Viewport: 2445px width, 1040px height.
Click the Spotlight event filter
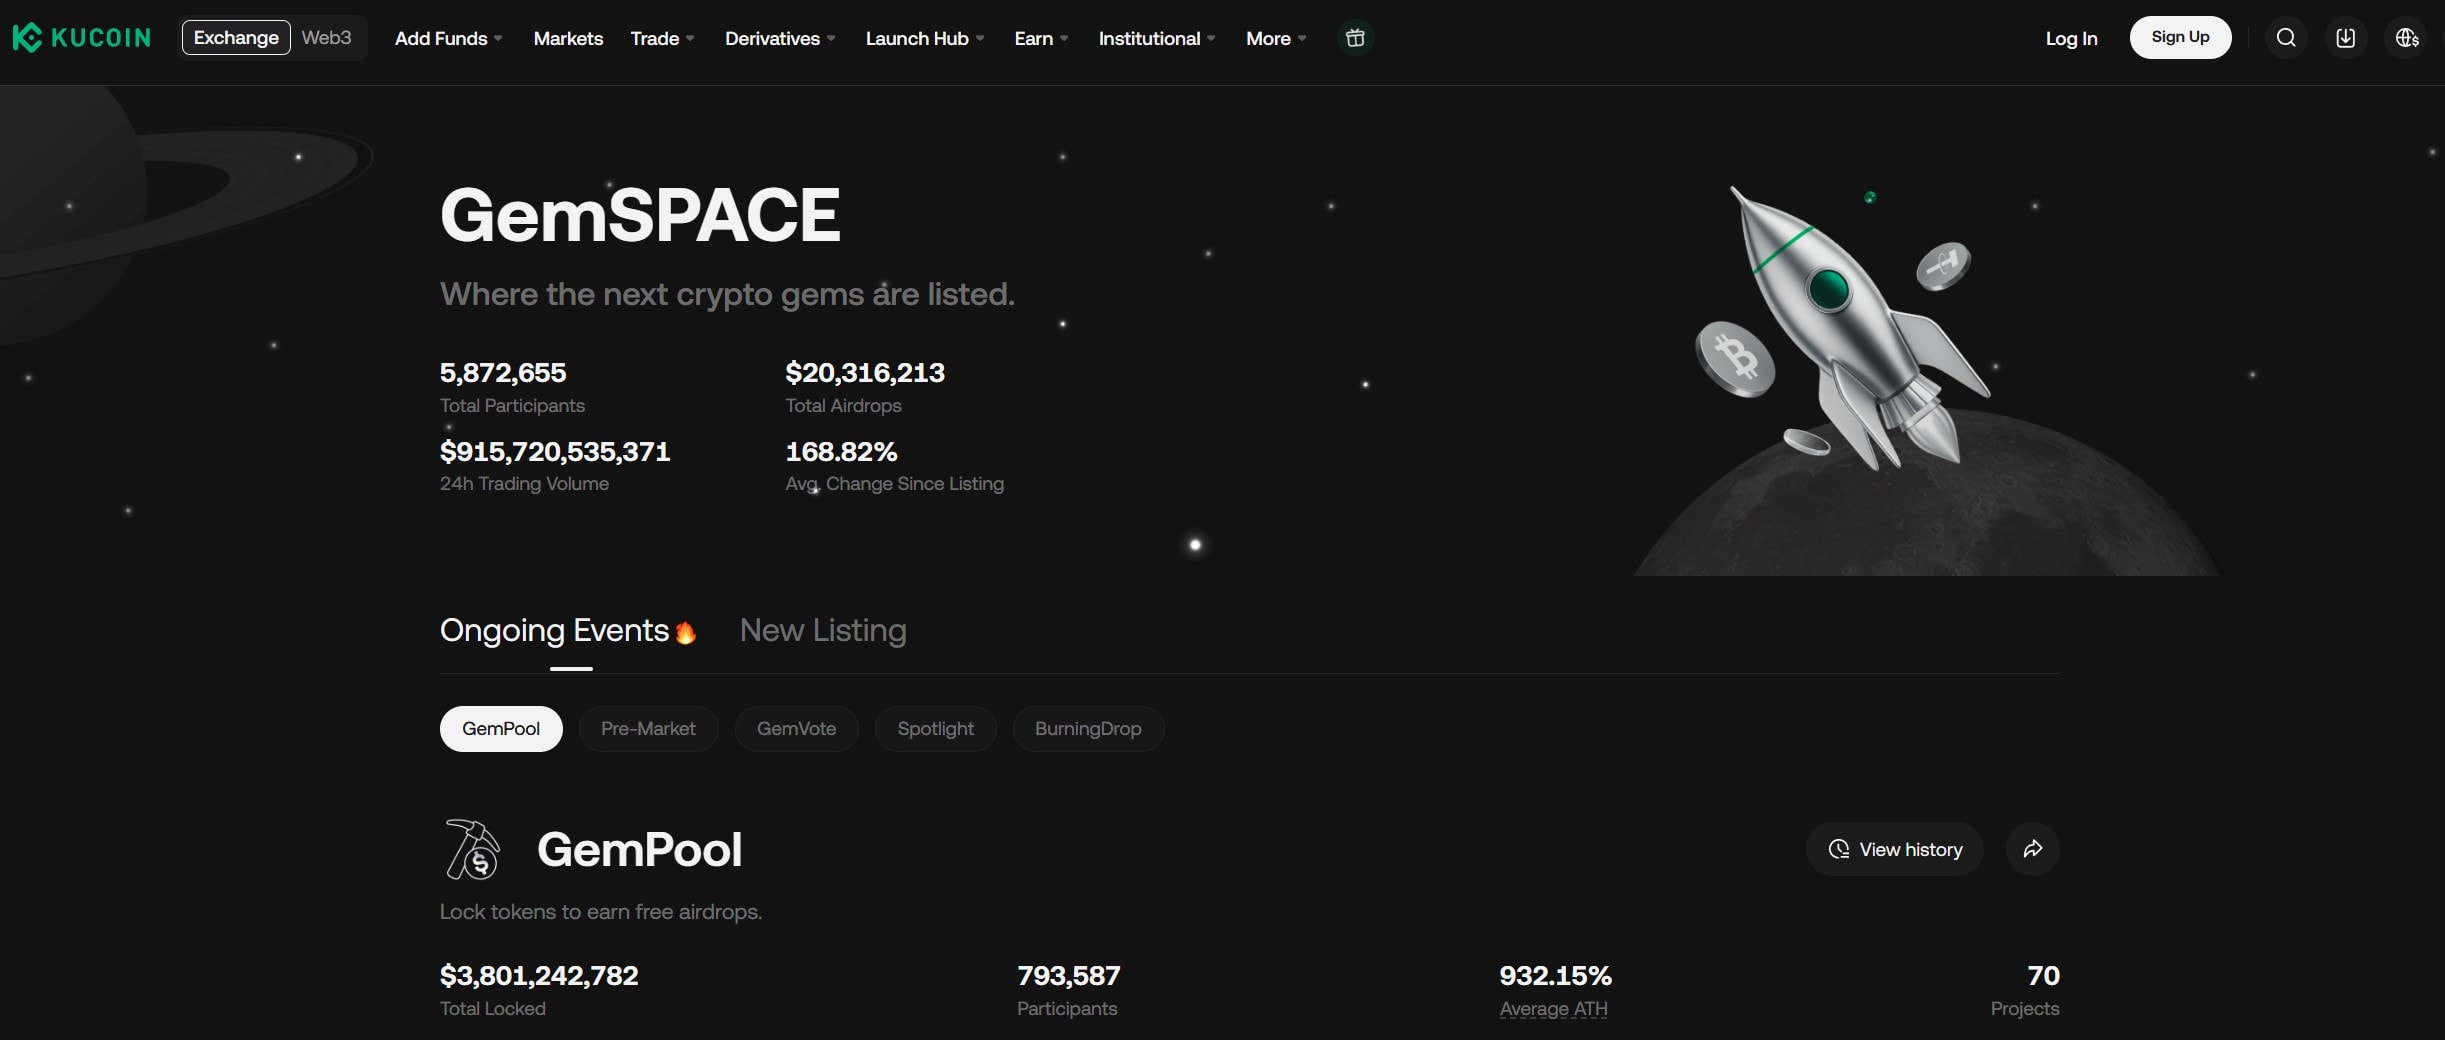coord(935,728)
